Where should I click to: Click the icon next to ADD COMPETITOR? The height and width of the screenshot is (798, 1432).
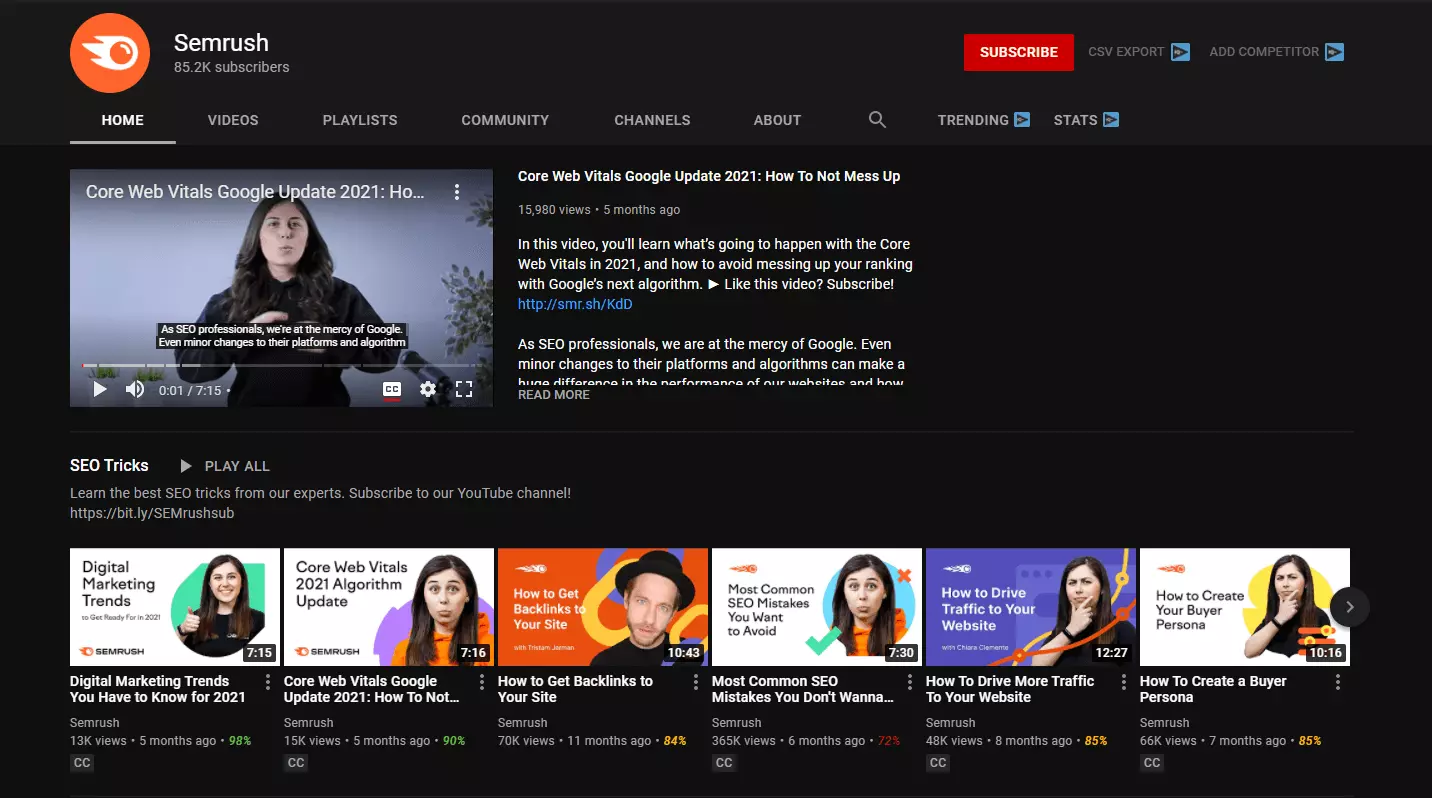point(1334,52)
